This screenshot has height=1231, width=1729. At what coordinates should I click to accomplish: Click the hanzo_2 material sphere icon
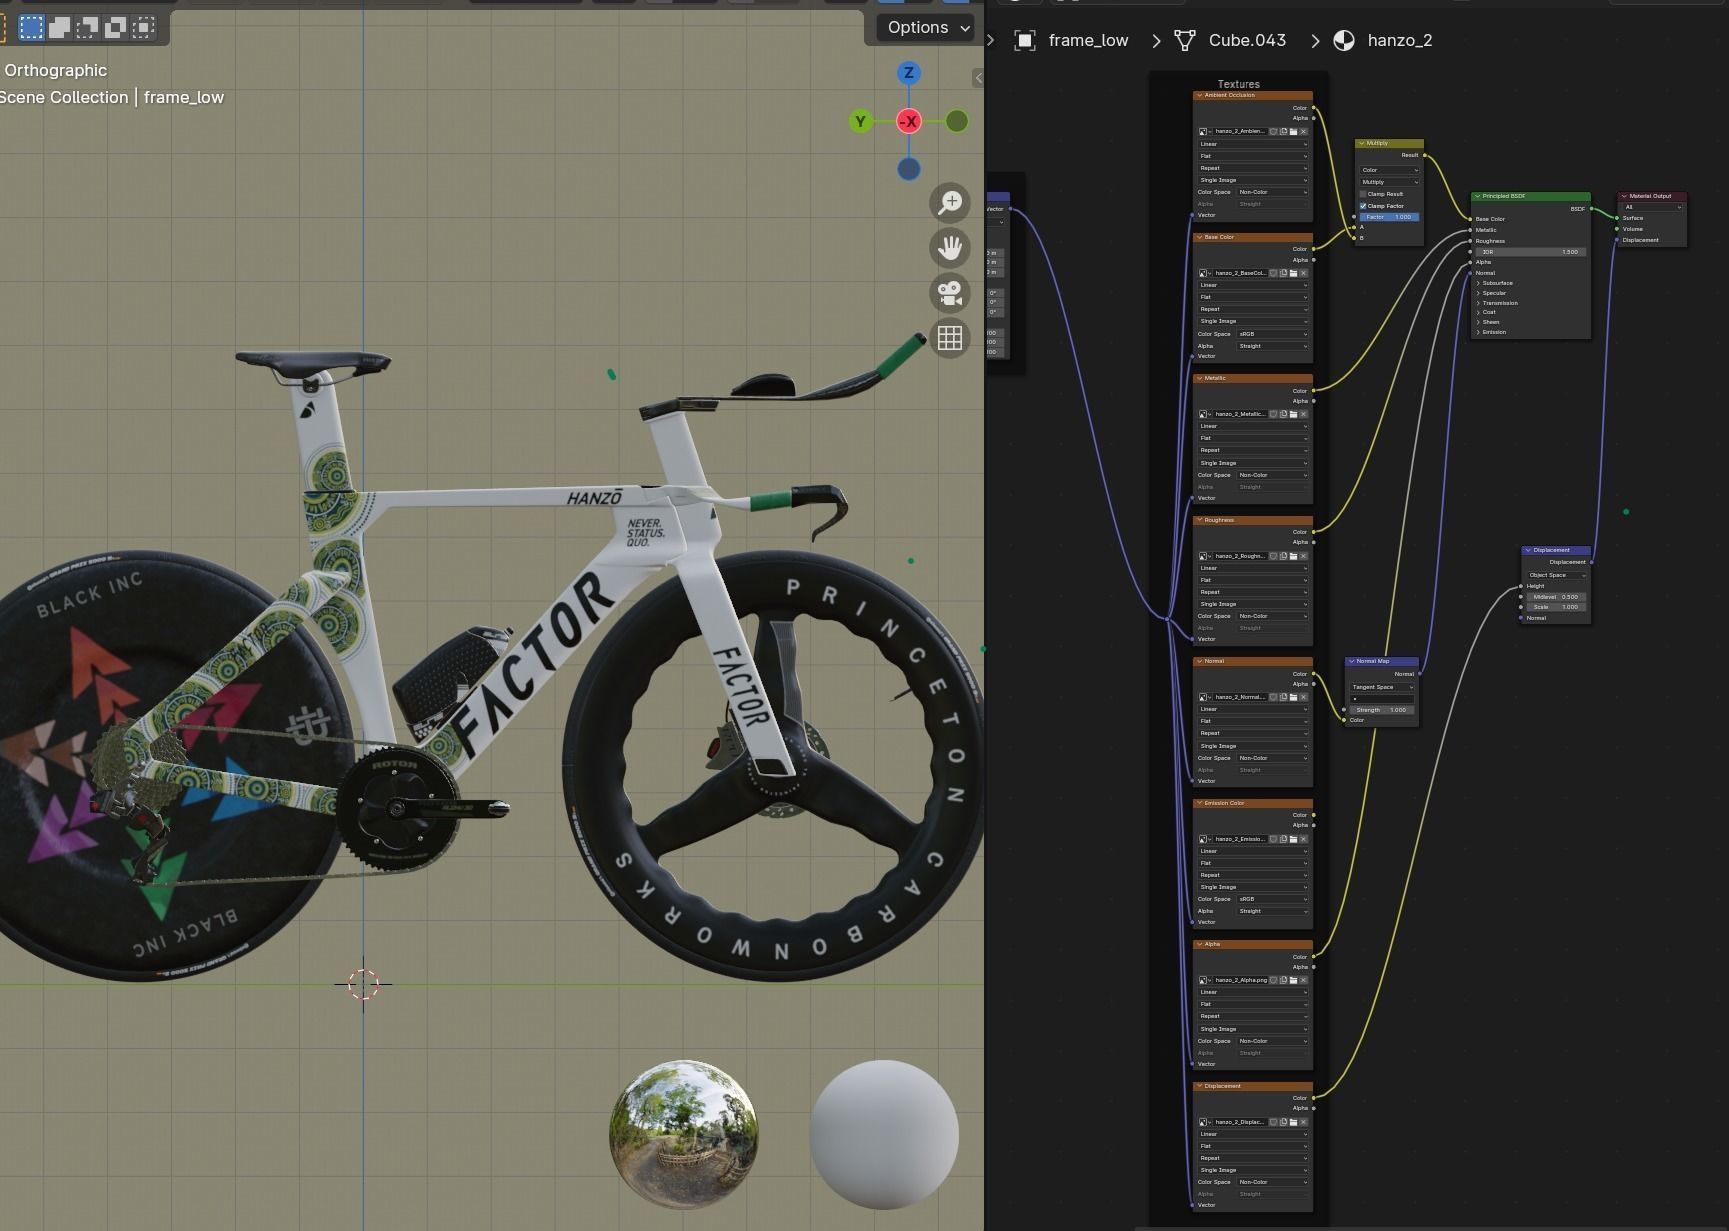[1344, 40]
